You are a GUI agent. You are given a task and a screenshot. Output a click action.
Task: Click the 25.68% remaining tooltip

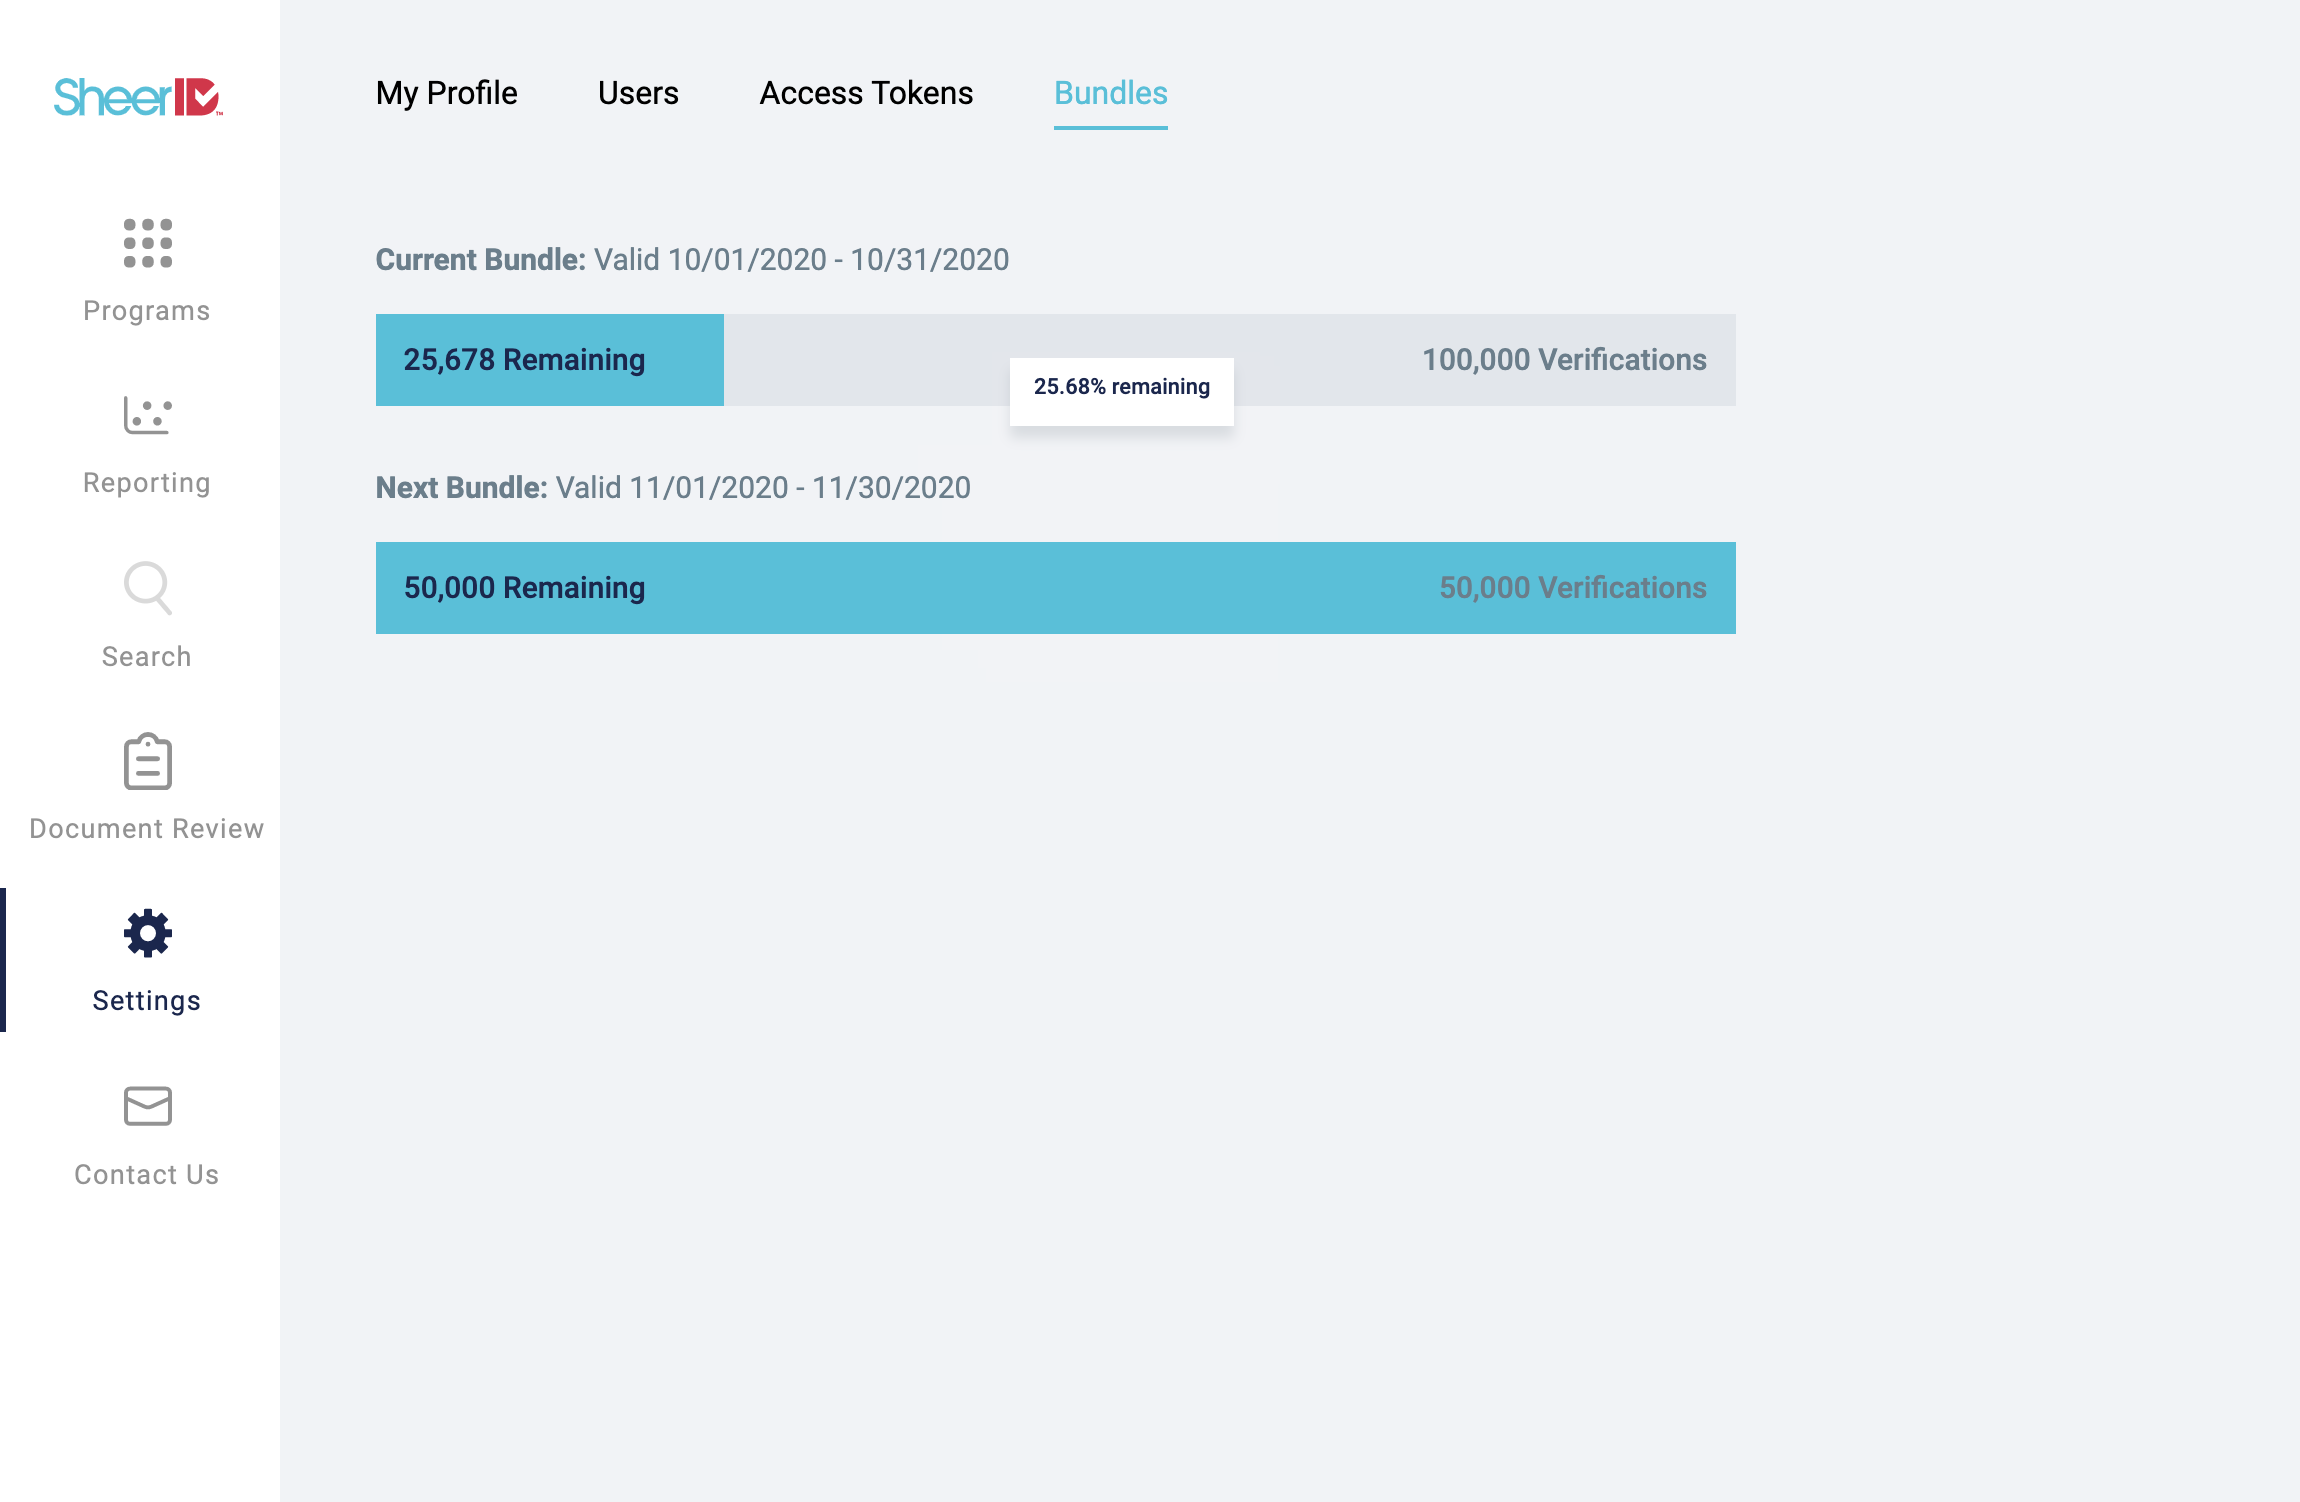pos(1122,387)
